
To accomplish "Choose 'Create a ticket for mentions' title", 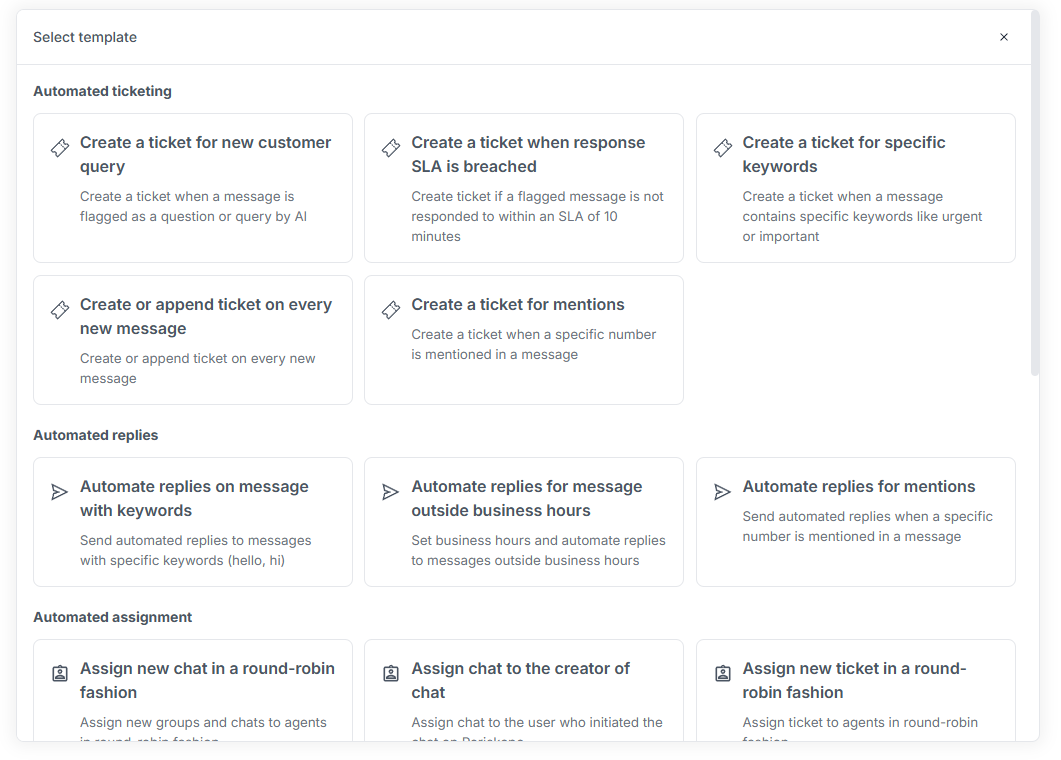I will 518,305.
